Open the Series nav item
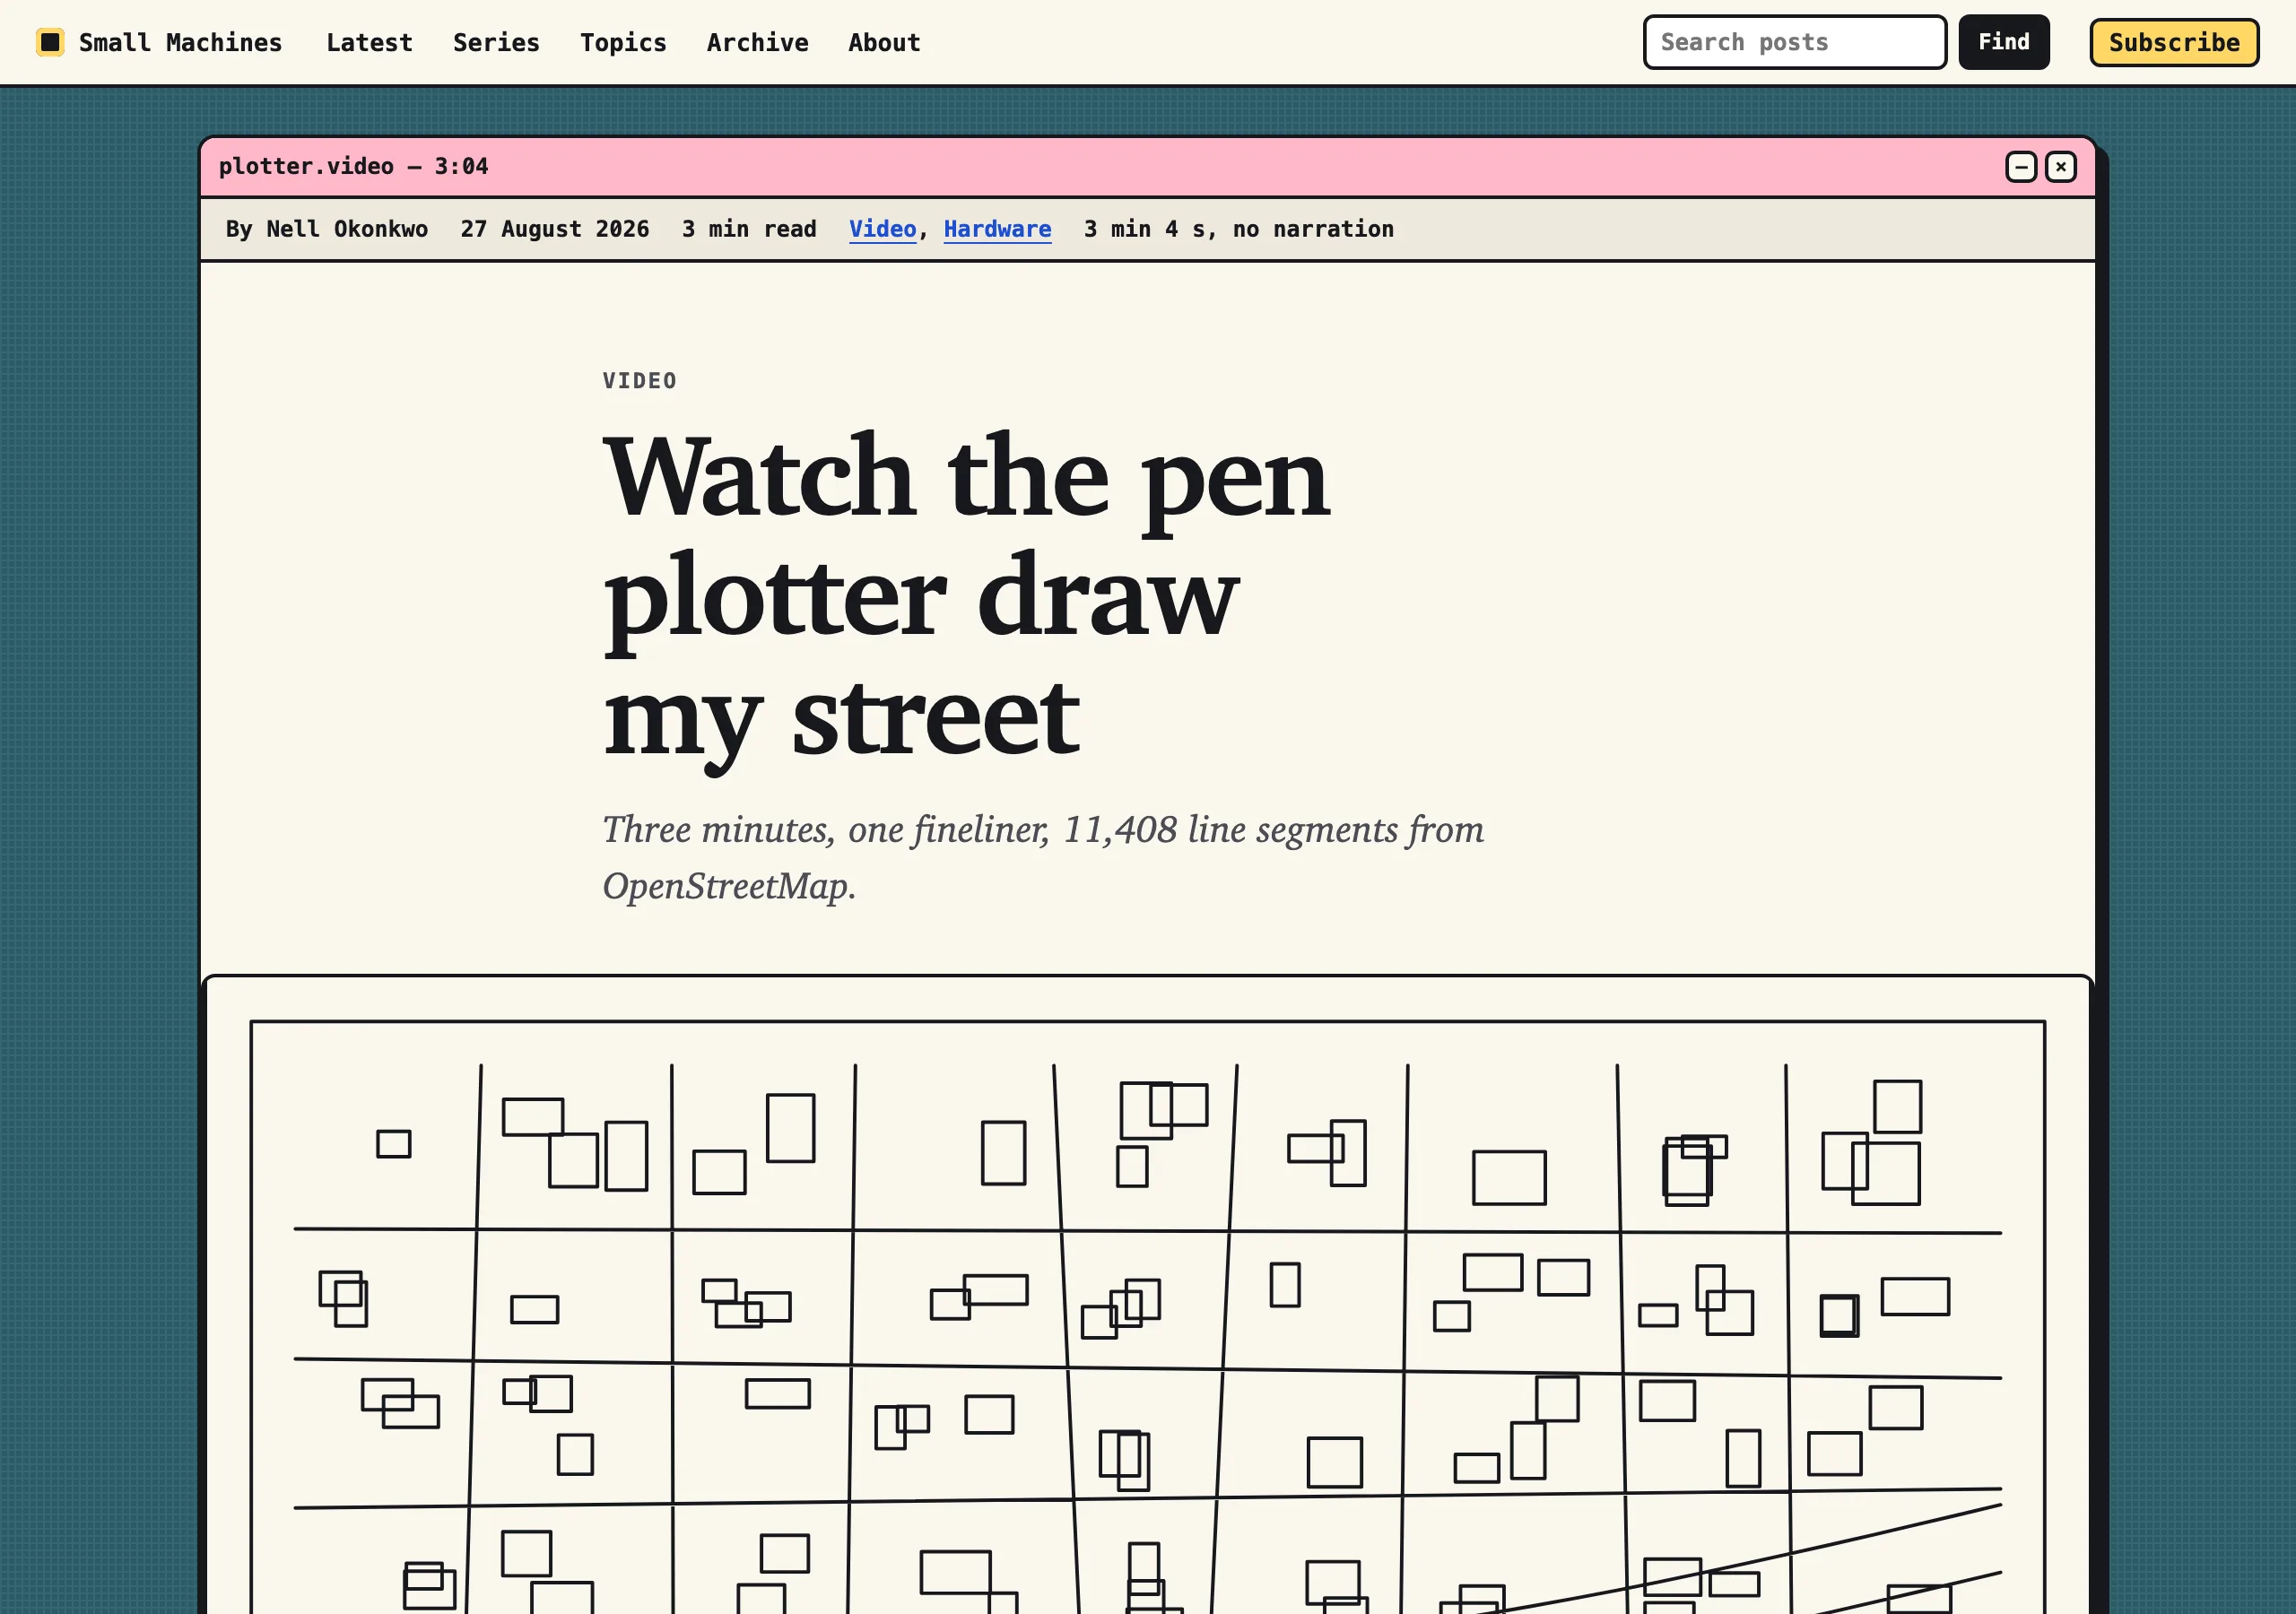Screen dimensions: 2296x1614 coord(496,42)
